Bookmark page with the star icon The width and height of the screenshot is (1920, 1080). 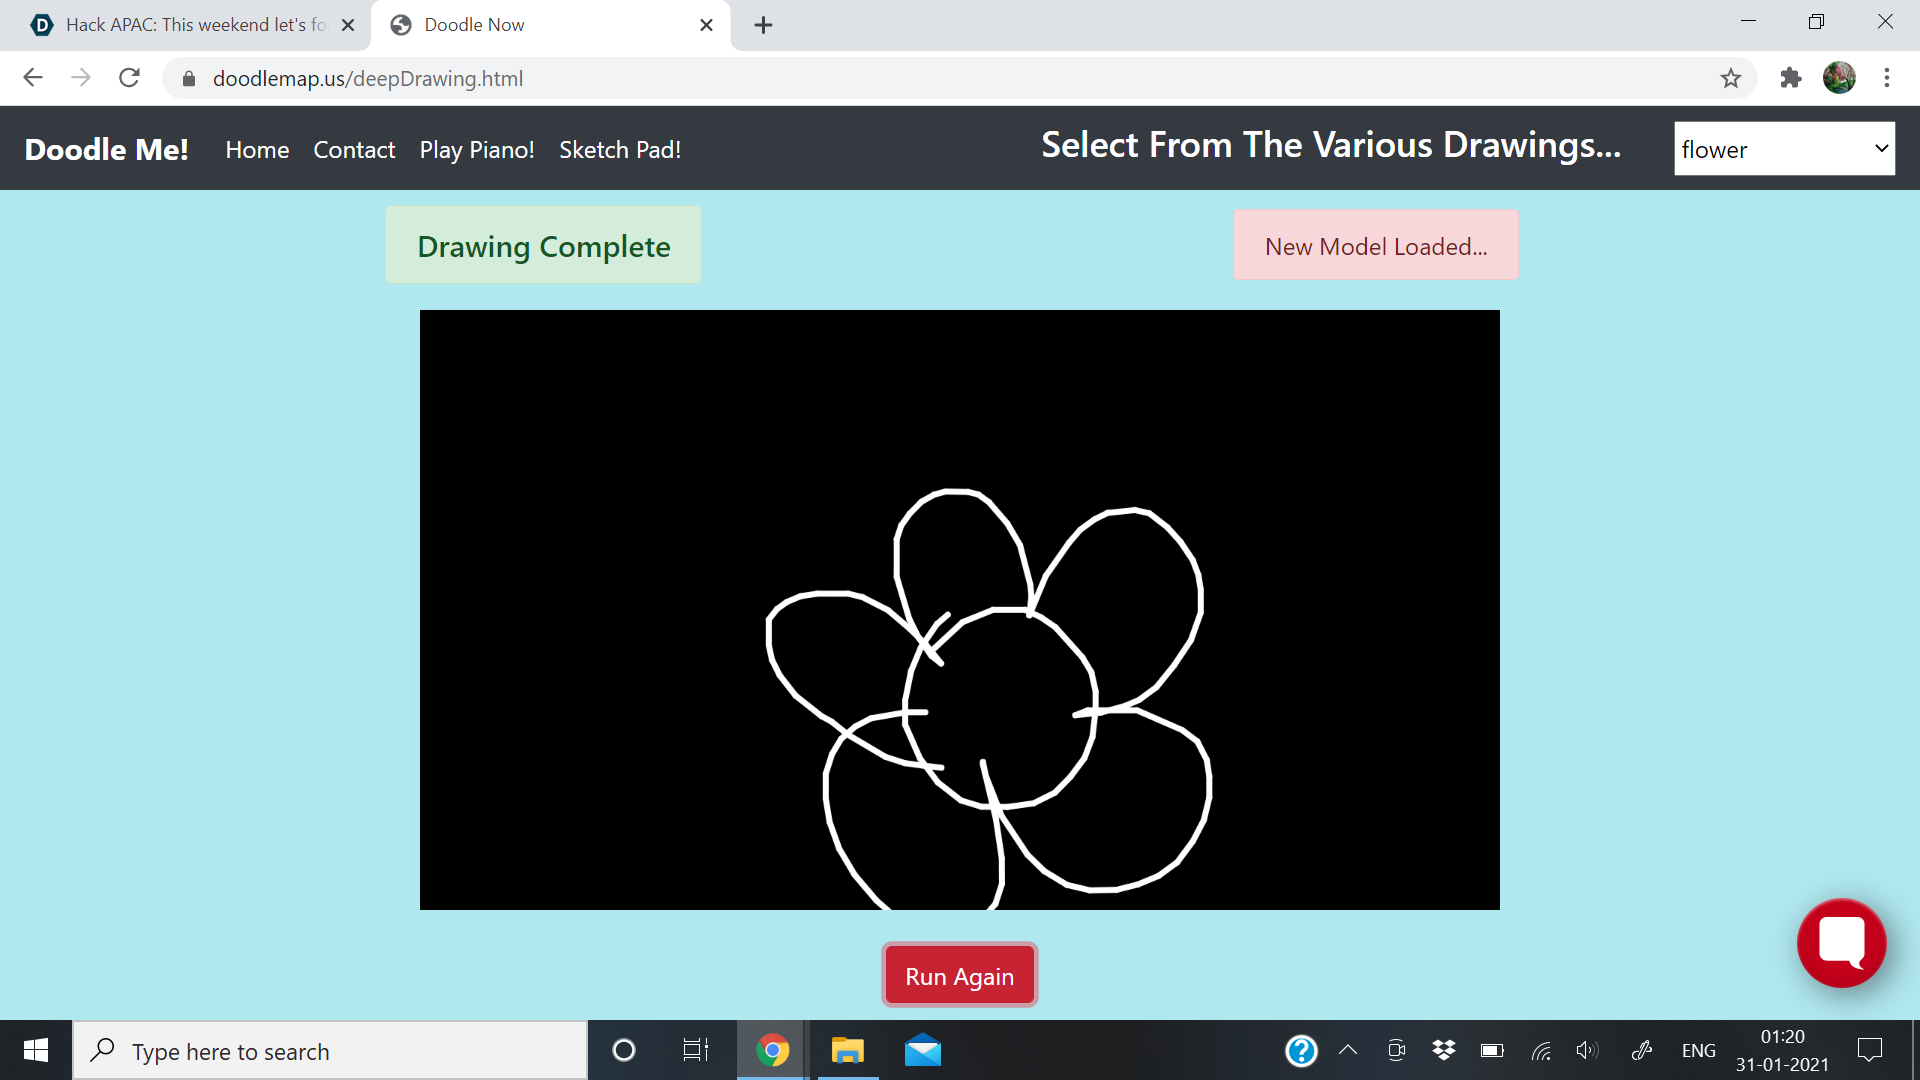(1731, 78)
